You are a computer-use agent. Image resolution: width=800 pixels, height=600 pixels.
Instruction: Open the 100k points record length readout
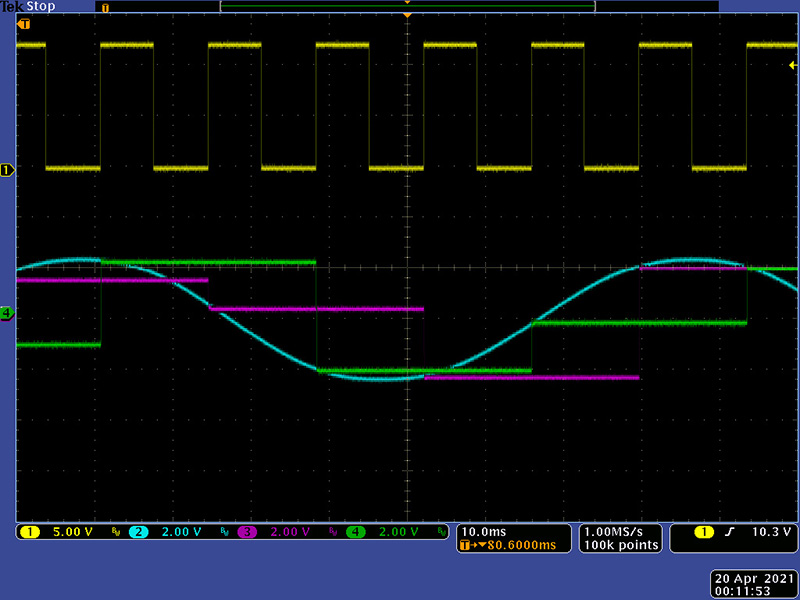[x=621, y=545]
